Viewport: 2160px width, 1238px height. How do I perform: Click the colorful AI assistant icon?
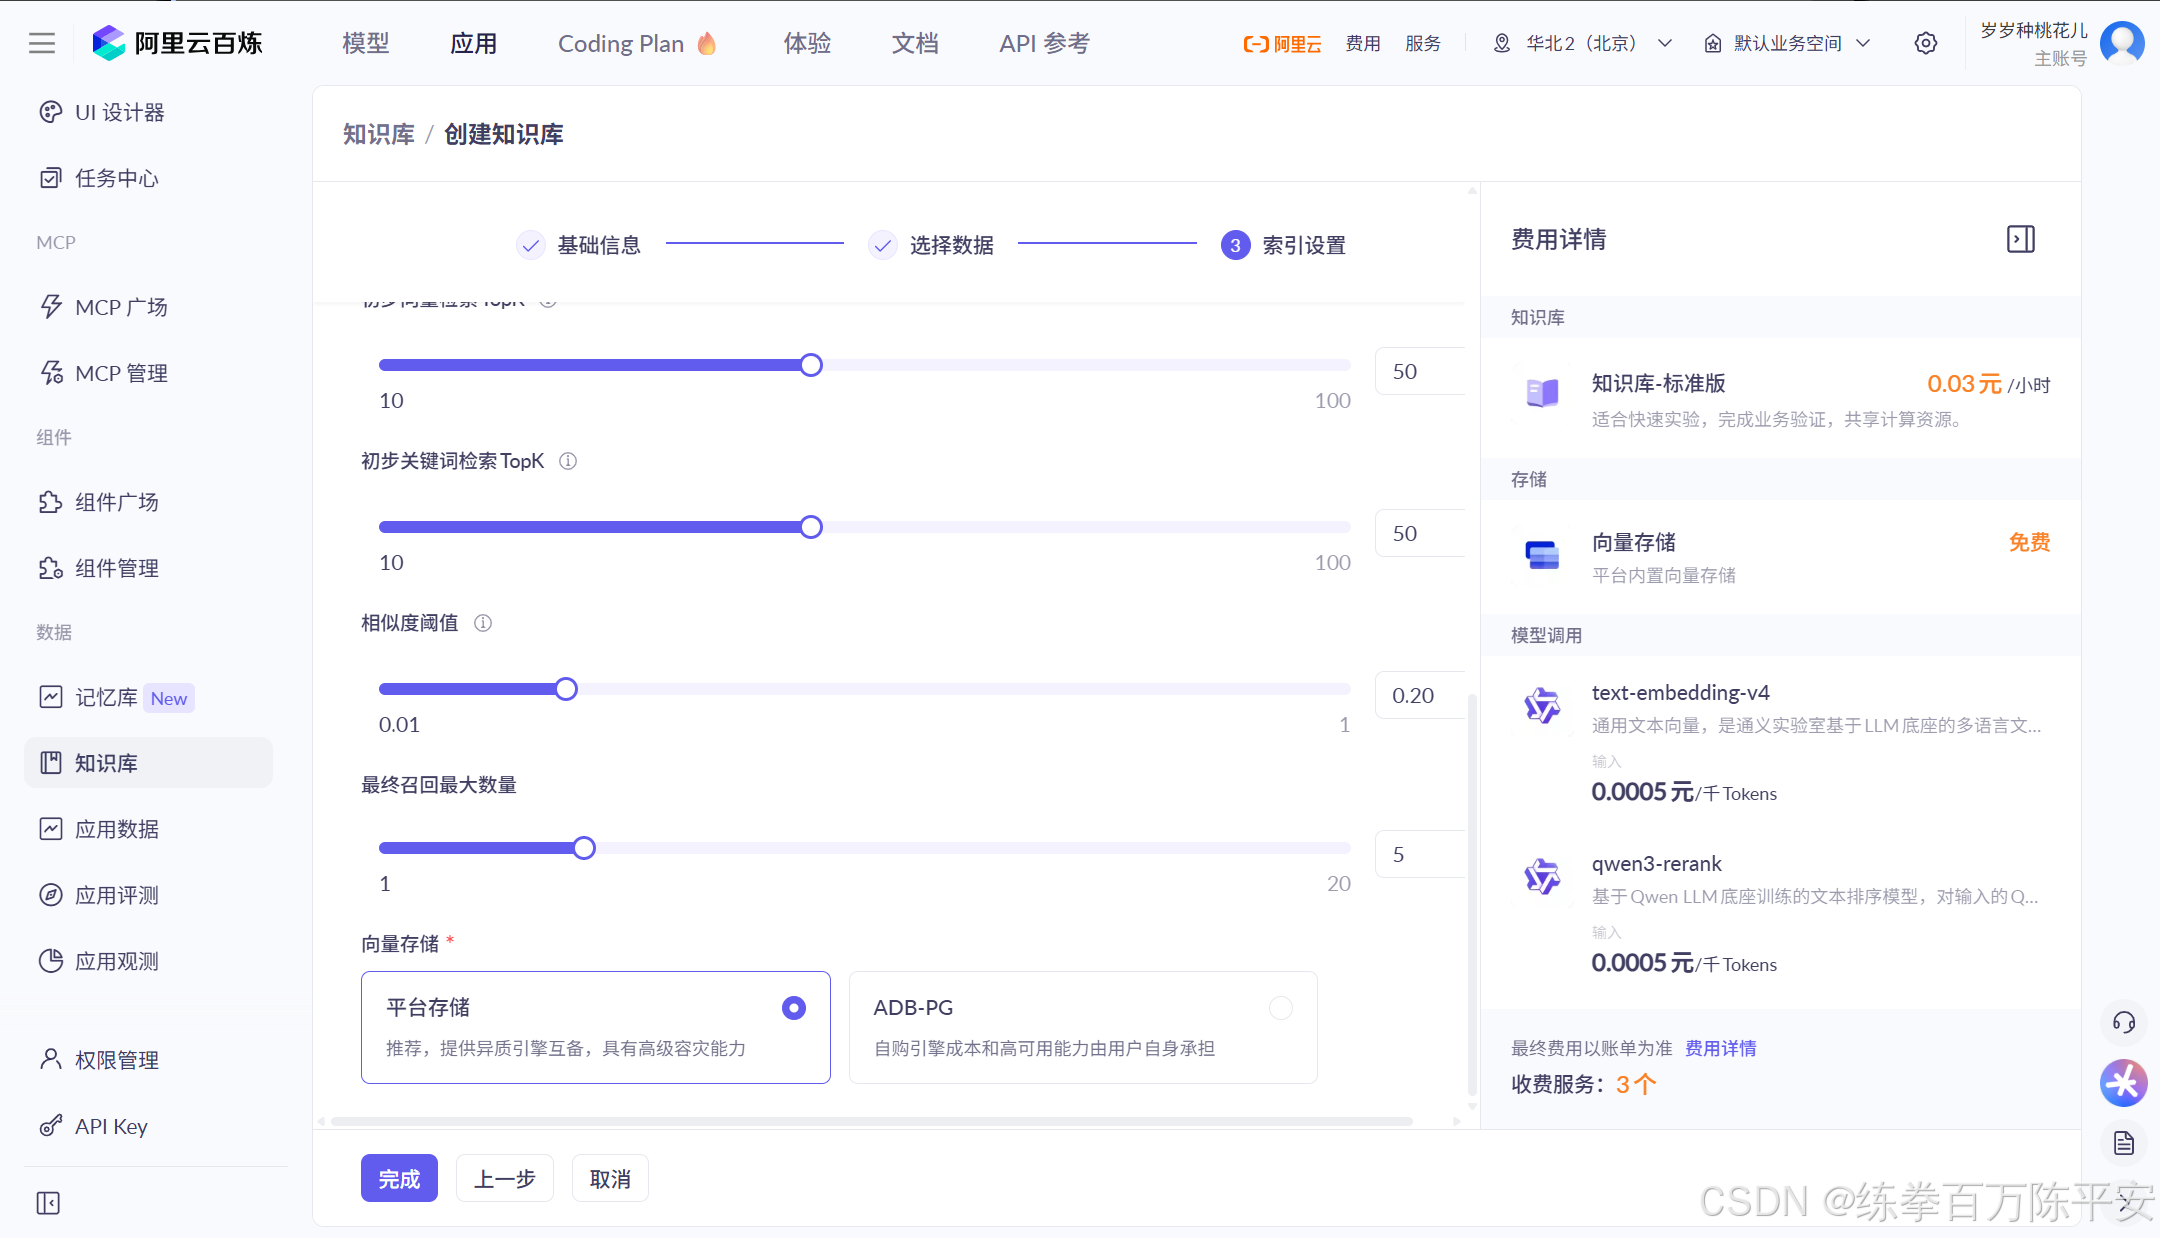coord(2123,1083)
